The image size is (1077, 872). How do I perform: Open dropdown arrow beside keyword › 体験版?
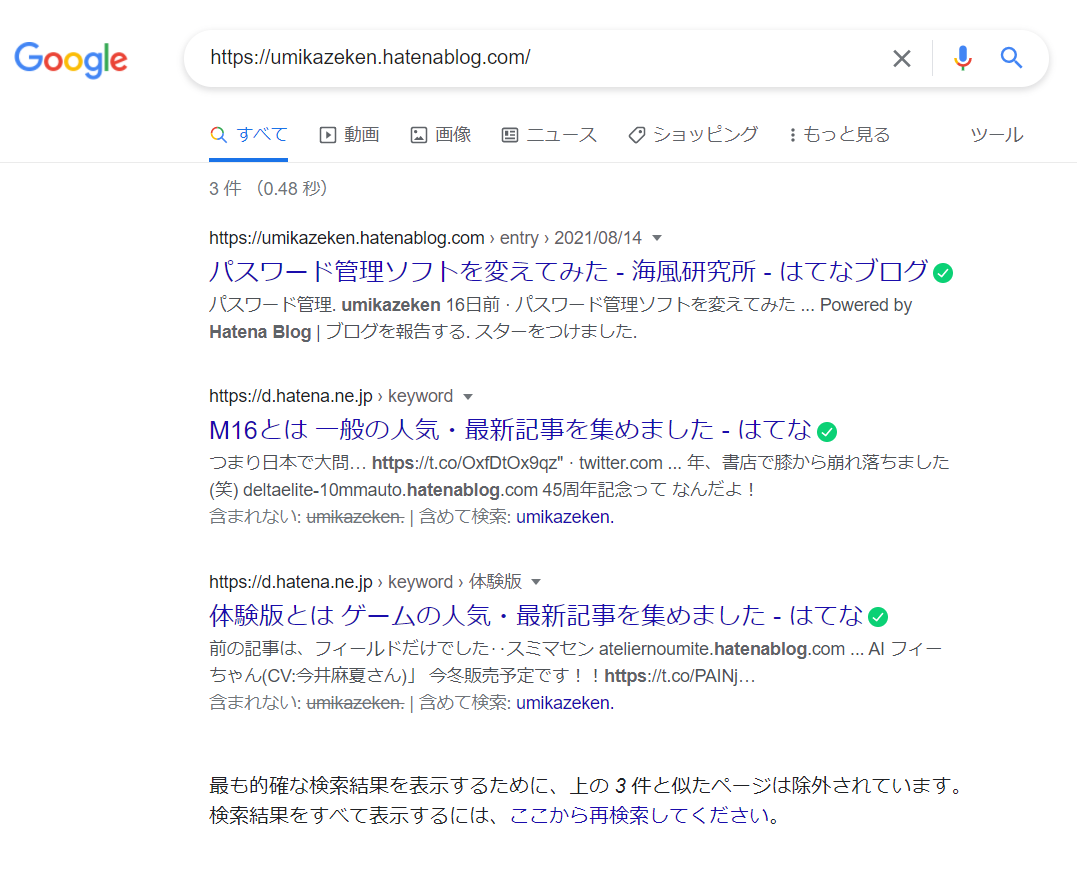(x=536, y=582)
